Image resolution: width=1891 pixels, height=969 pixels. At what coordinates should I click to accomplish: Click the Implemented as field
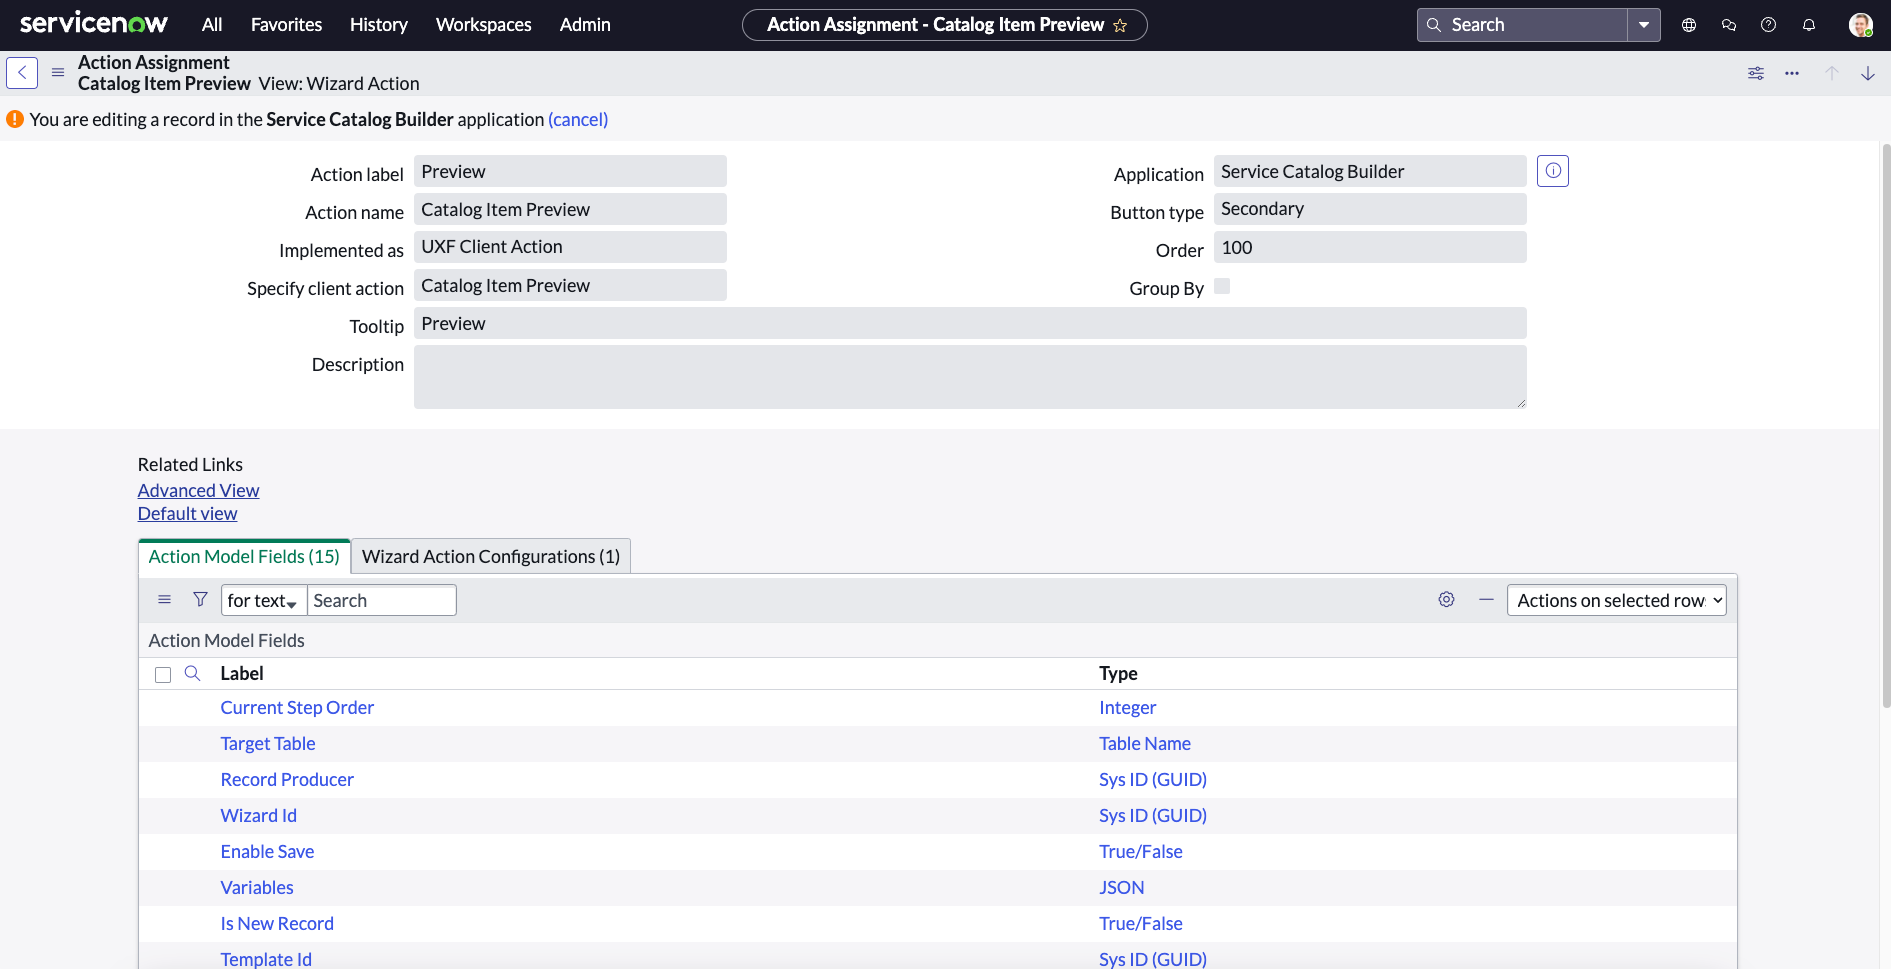(x=570, y=247)
